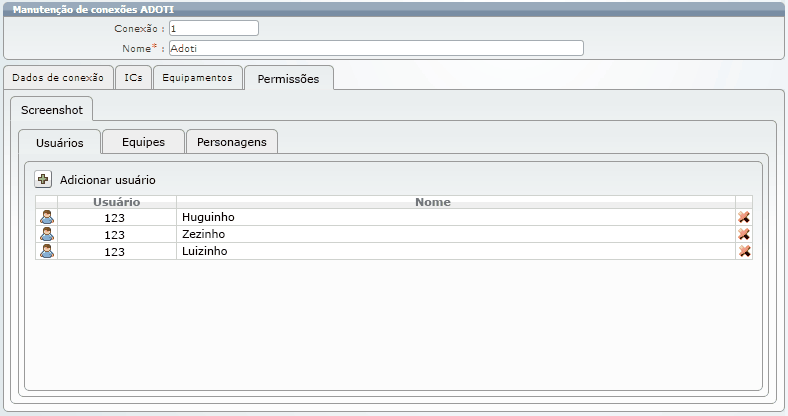Open the Equipes tab
The image size is (788, 416).
pyautogui.click(x=143, y=142)
